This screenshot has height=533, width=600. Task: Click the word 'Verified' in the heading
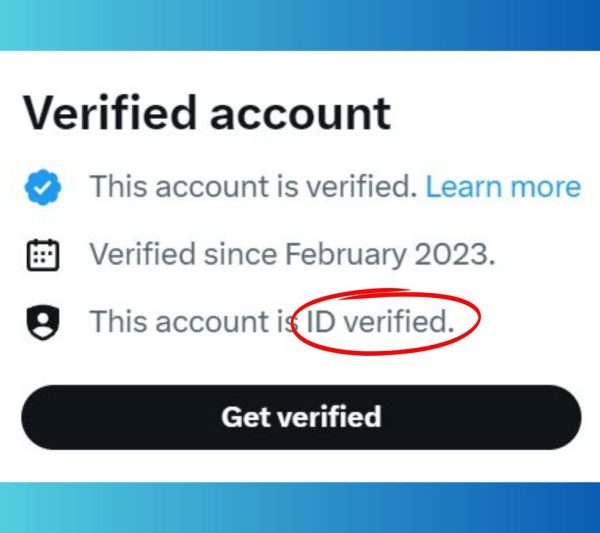110,113
